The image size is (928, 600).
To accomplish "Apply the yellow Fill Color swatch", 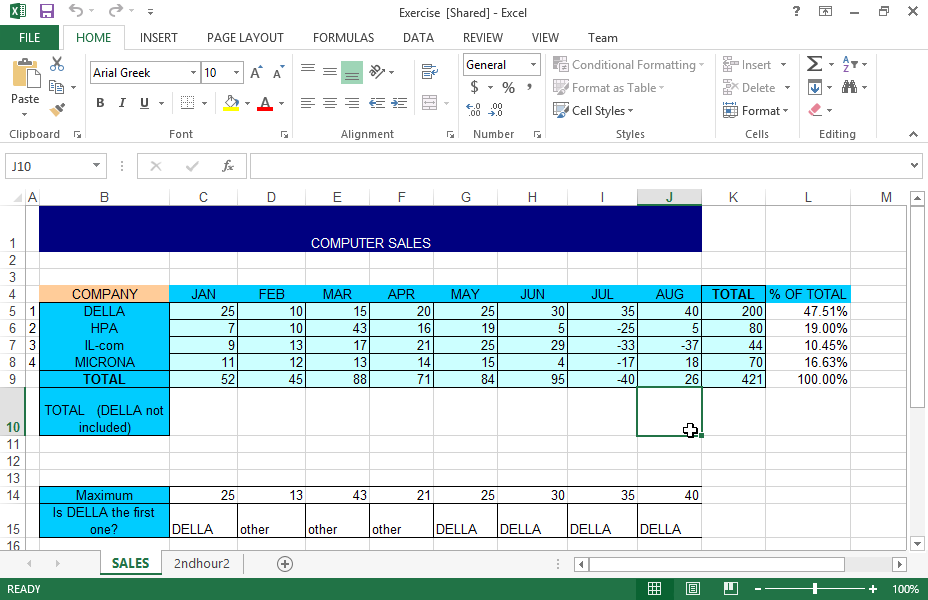I will point(231,103).
